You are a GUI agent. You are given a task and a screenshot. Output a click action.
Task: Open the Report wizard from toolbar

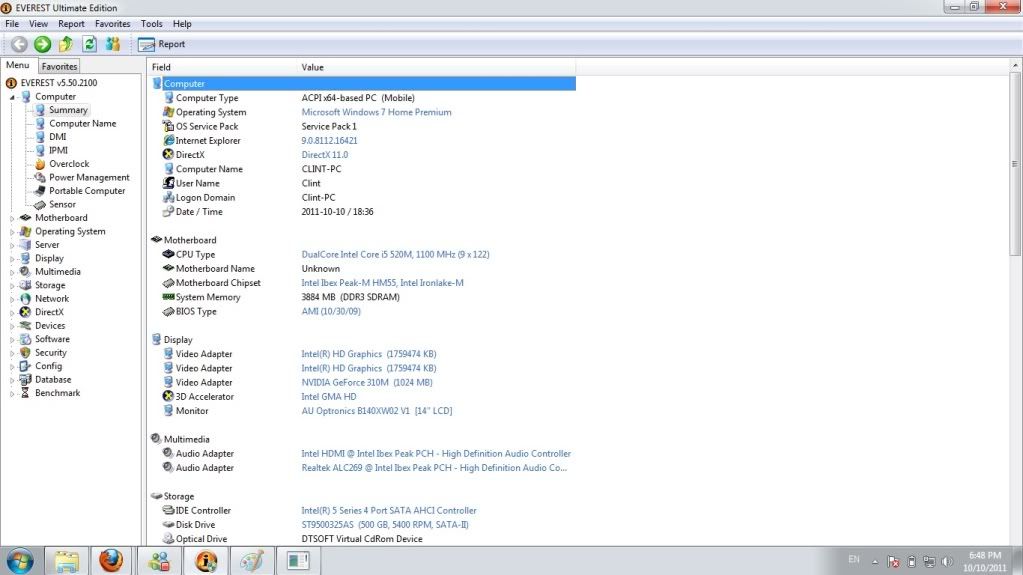coord(161,44)
